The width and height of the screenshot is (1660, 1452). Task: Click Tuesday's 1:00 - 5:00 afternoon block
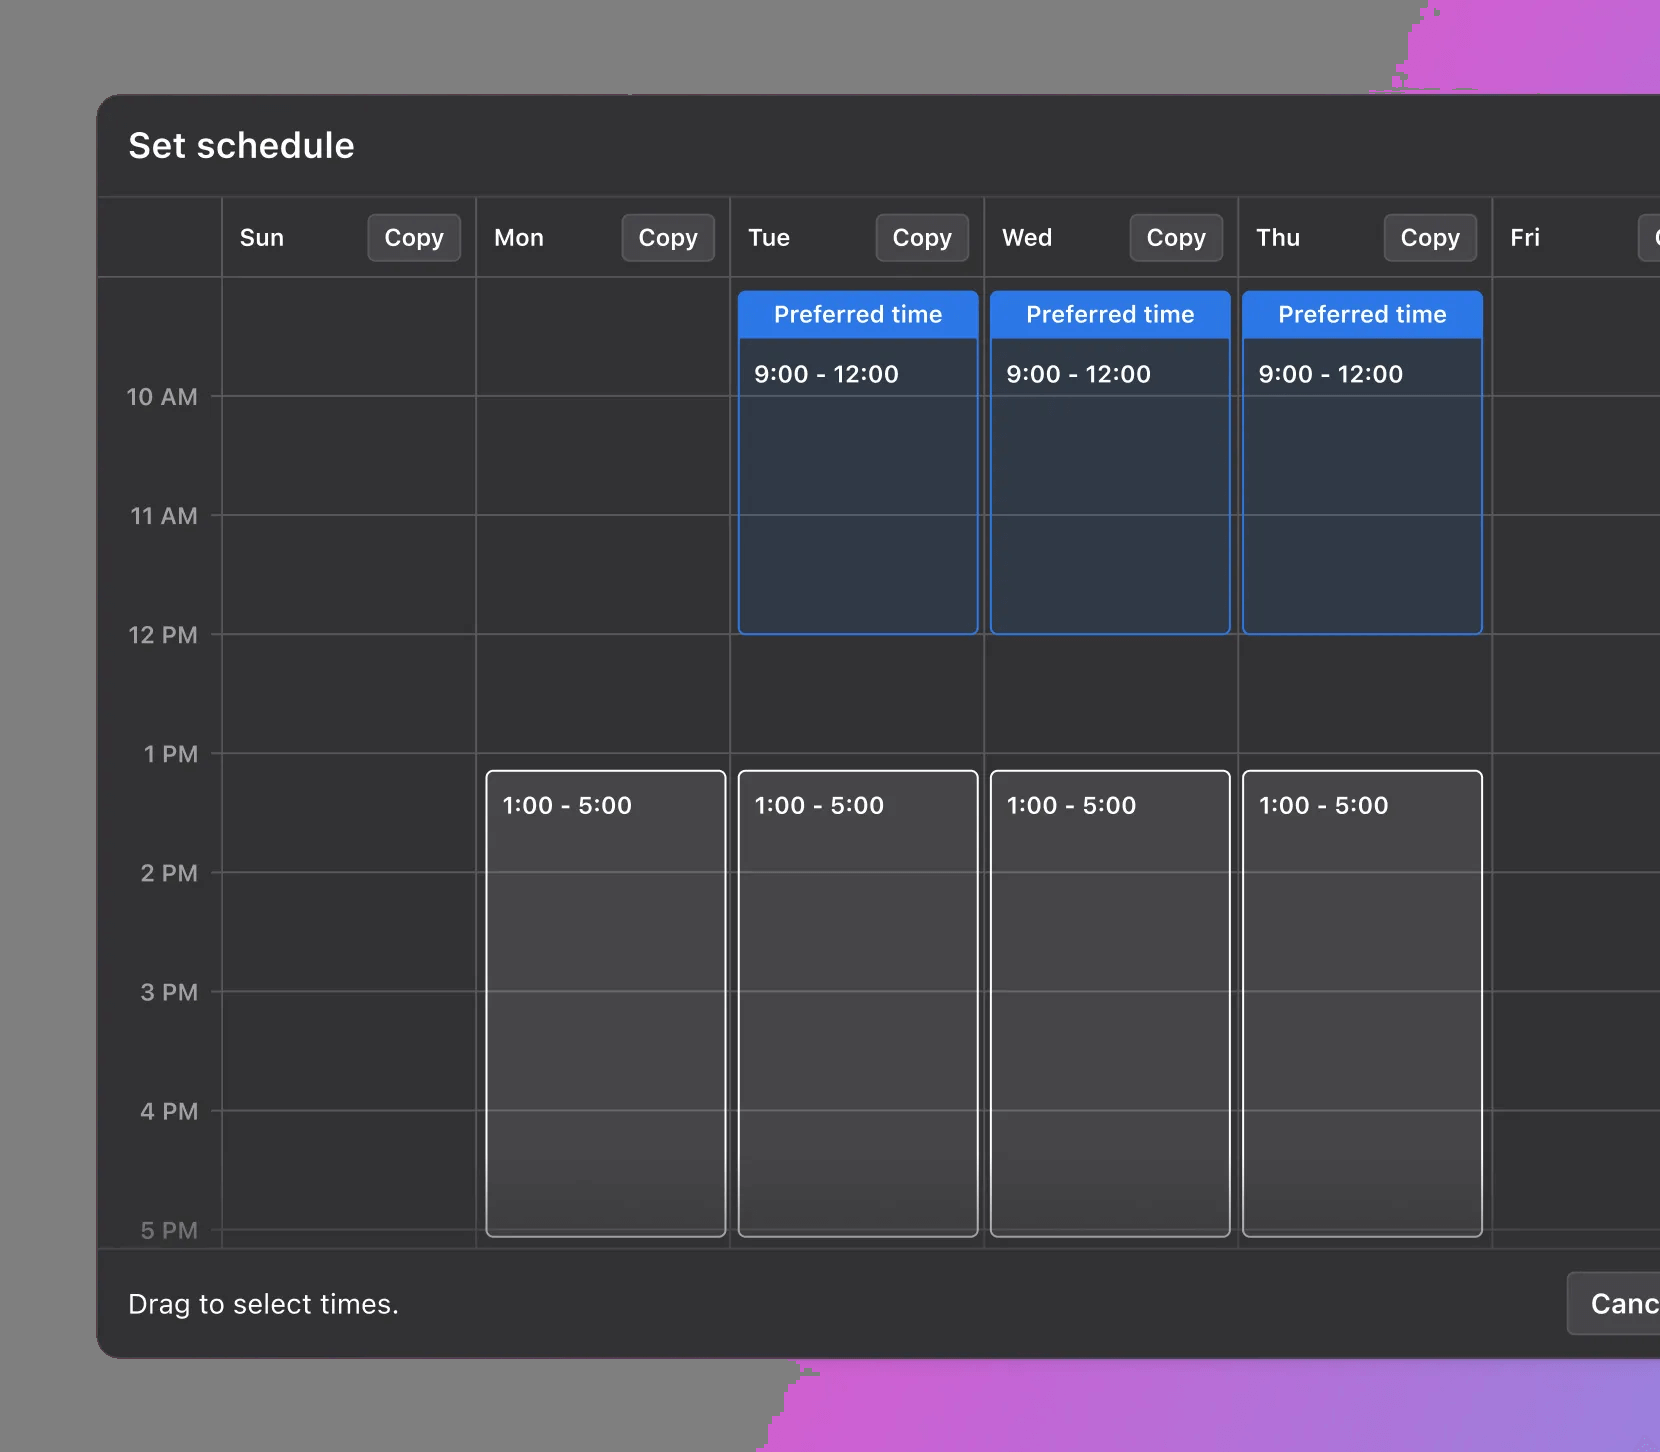click(857, 1002)
